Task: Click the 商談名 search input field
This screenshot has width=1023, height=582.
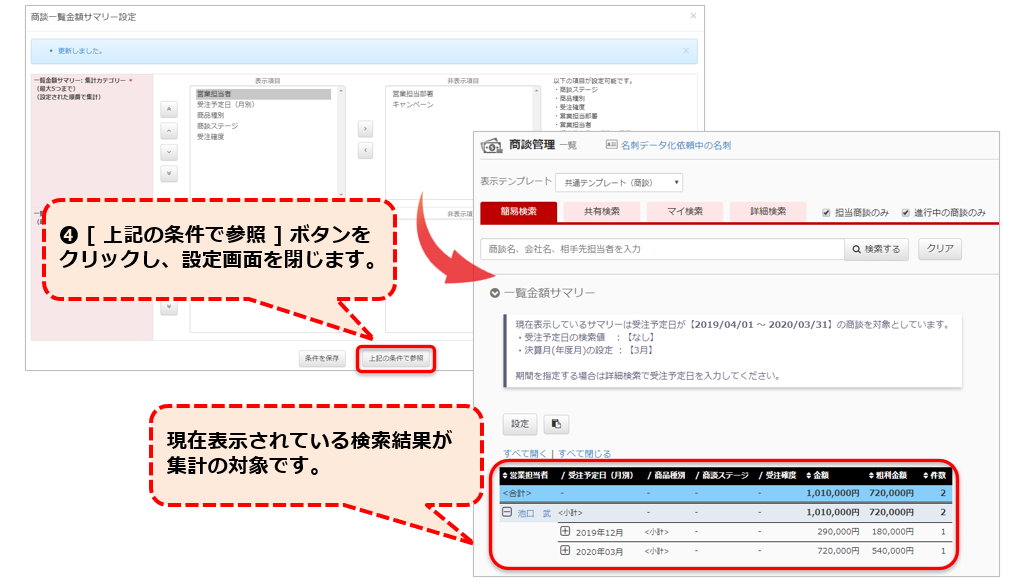Action: point(662,249)
